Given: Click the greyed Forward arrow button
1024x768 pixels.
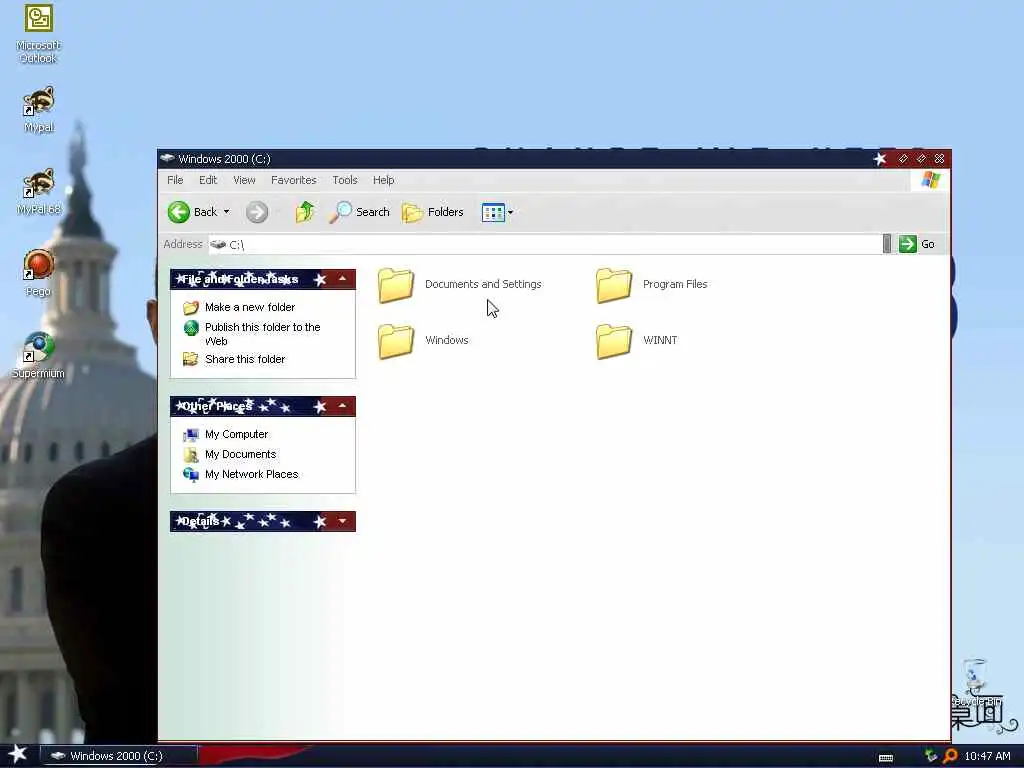Looking at the screenshot, I should [x=257, y=212].
